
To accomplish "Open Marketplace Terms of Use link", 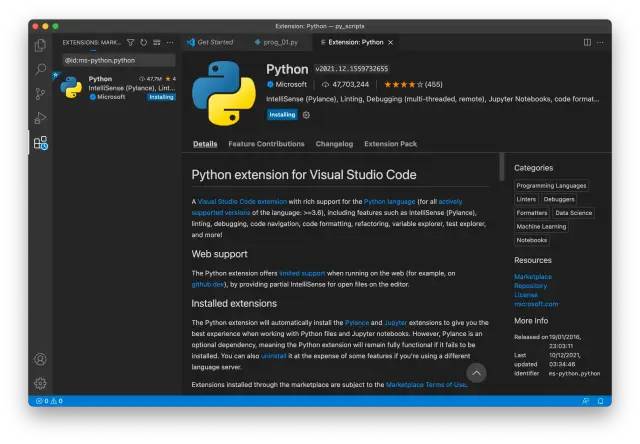I will 426,385.
